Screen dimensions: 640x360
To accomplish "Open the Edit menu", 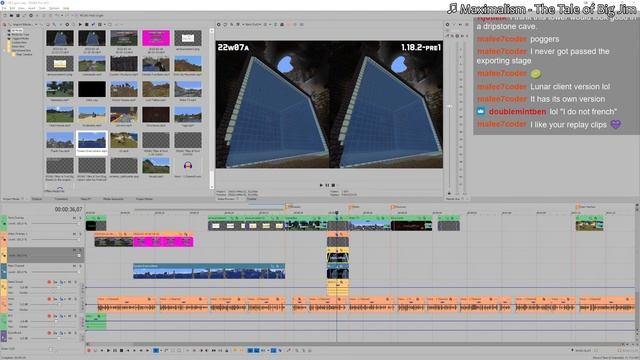I will pyautogui.click(x=12, y=8).
